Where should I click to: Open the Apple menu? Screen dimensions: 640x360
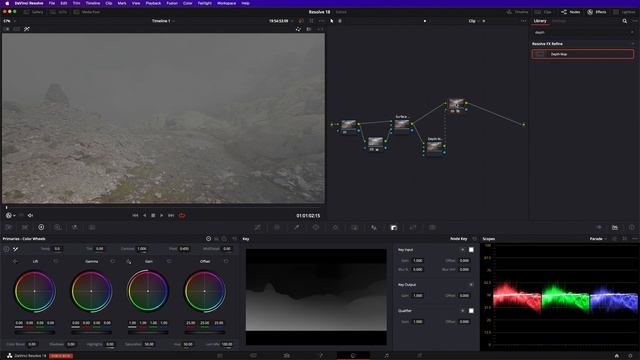pyautogui.click(x=7, y=3)
